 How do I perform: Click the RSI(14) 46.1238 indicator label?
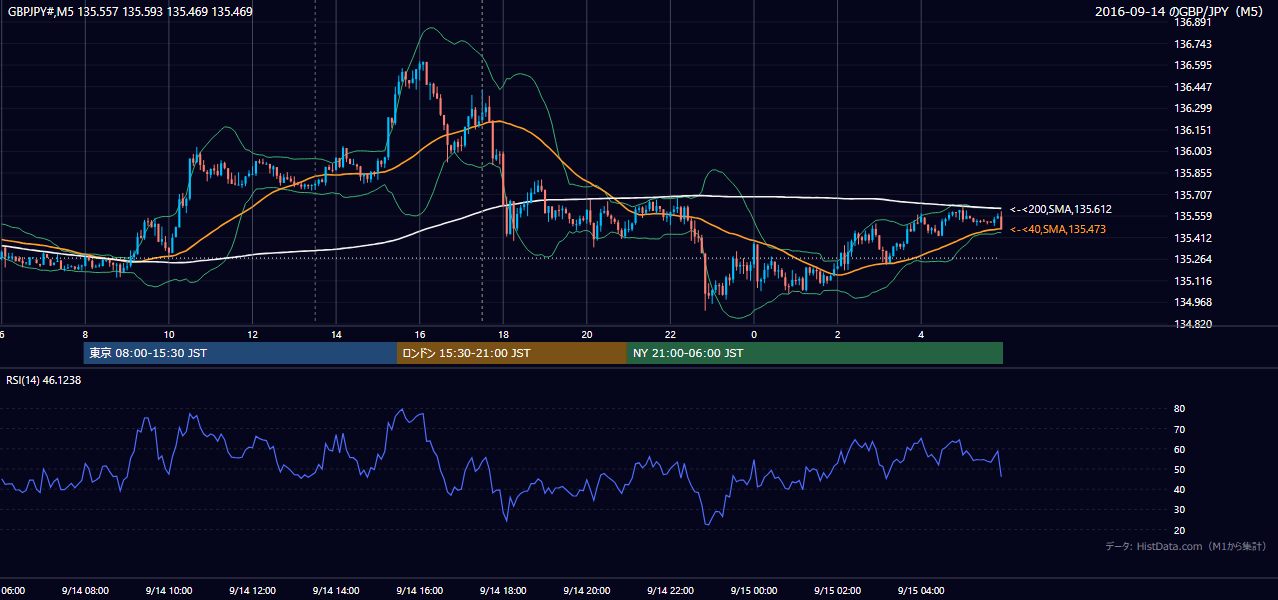(44, 380)
